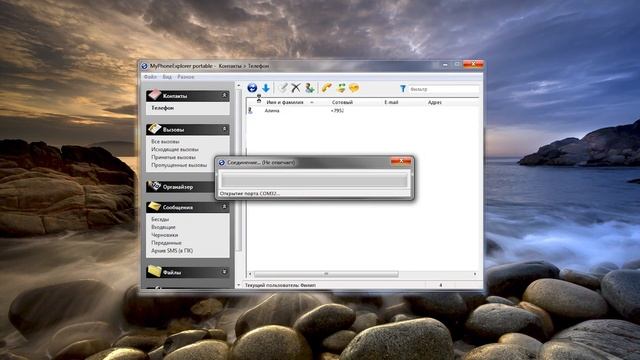Minimize the MyPhoneExplorer window
Viewport: 640px width, 360px height.
click(x=445, y=64)
